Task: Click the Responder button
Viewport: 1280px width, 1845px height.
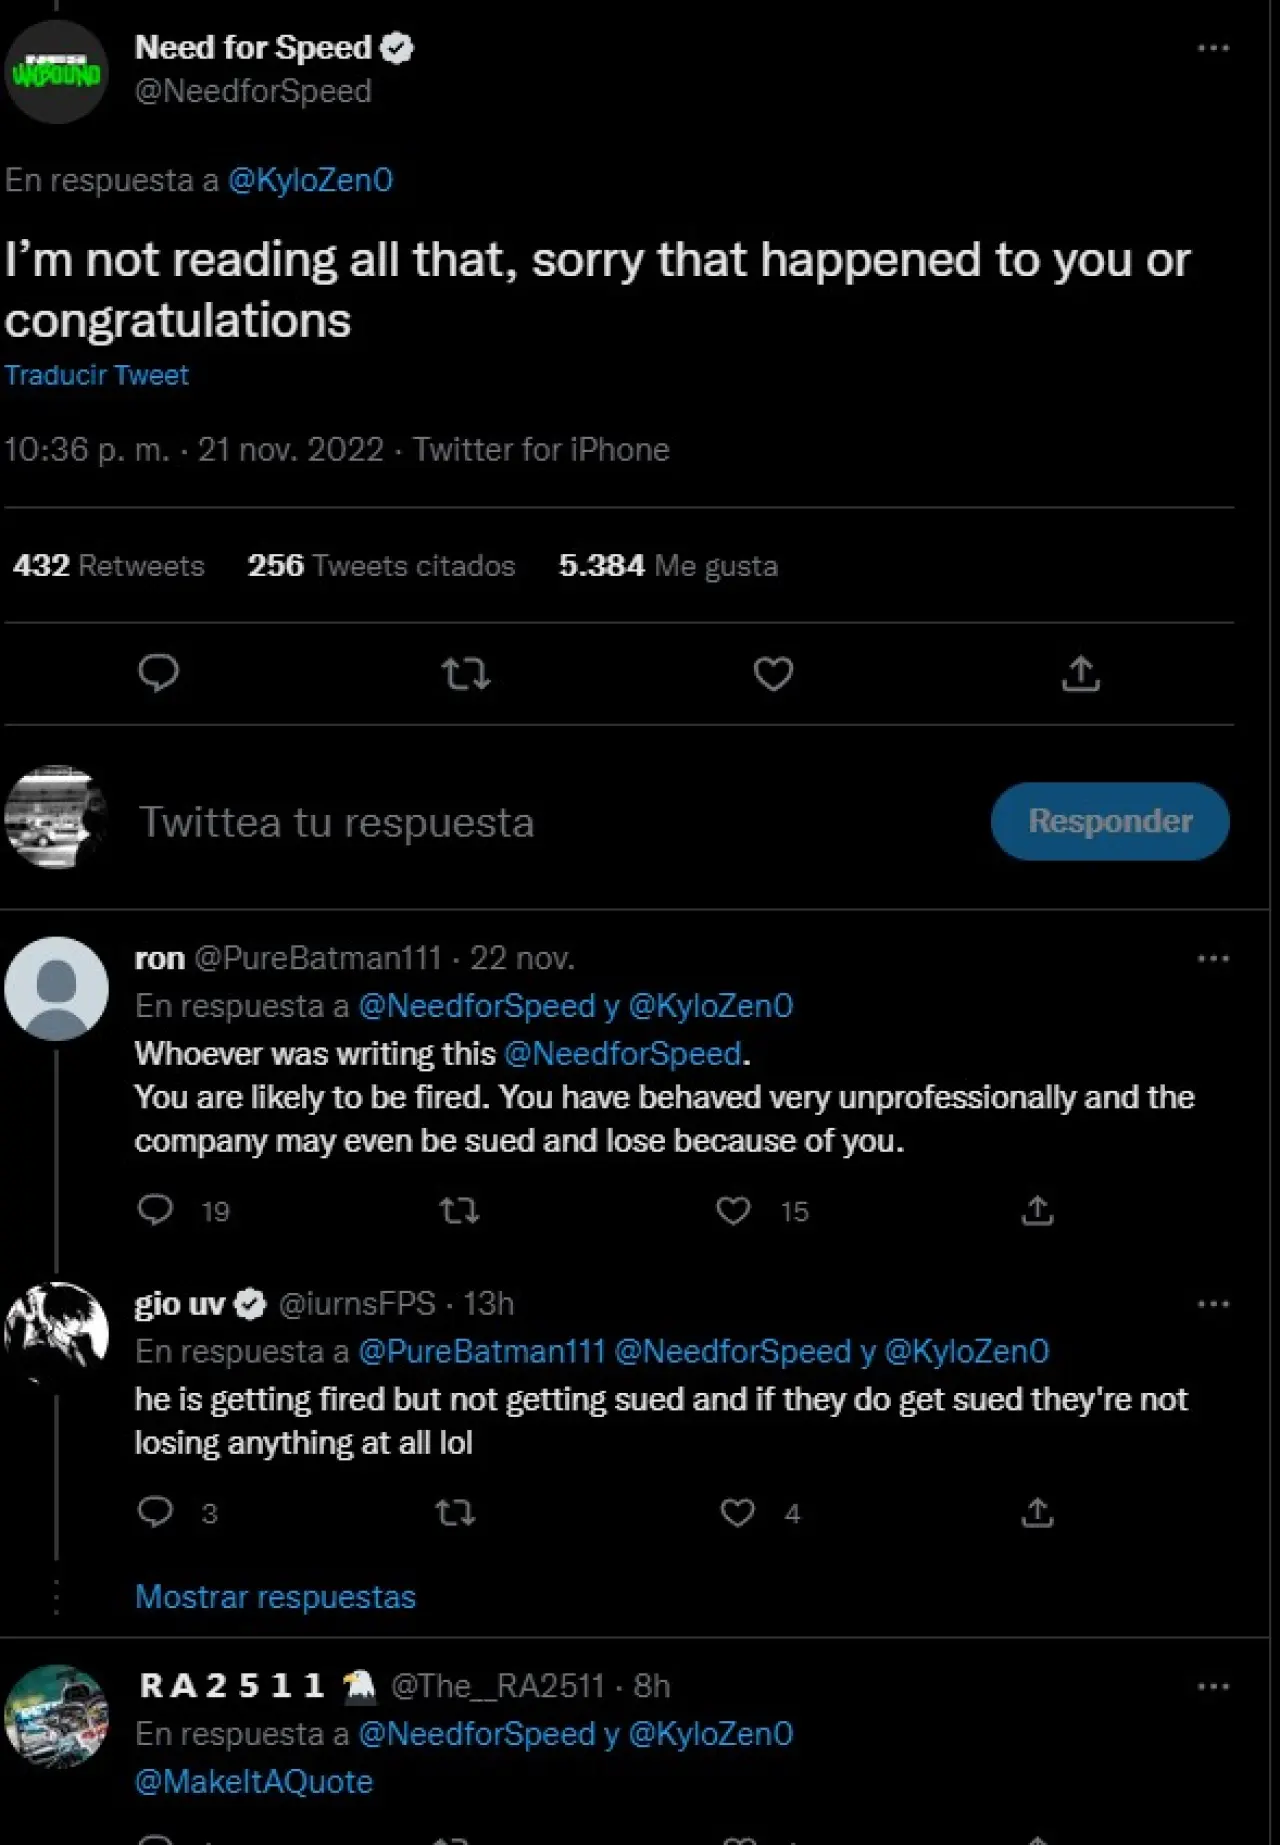Action: [1109, 821]
